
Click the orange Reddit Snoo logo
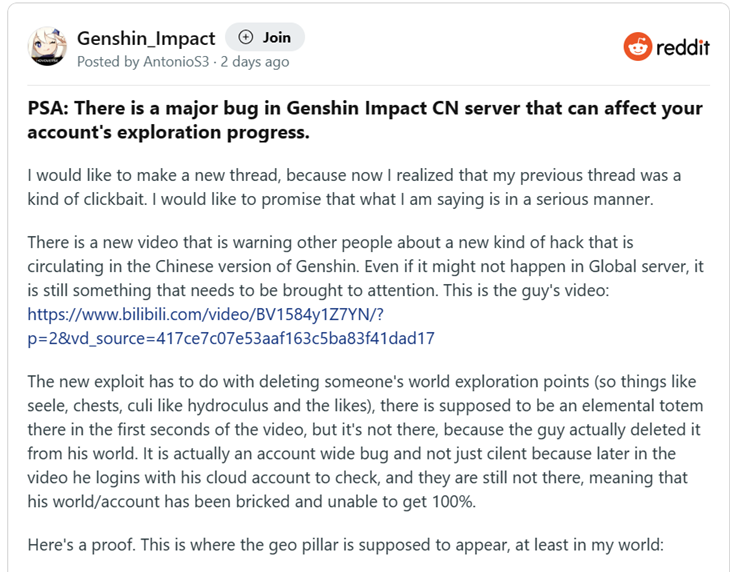[637, 47]
